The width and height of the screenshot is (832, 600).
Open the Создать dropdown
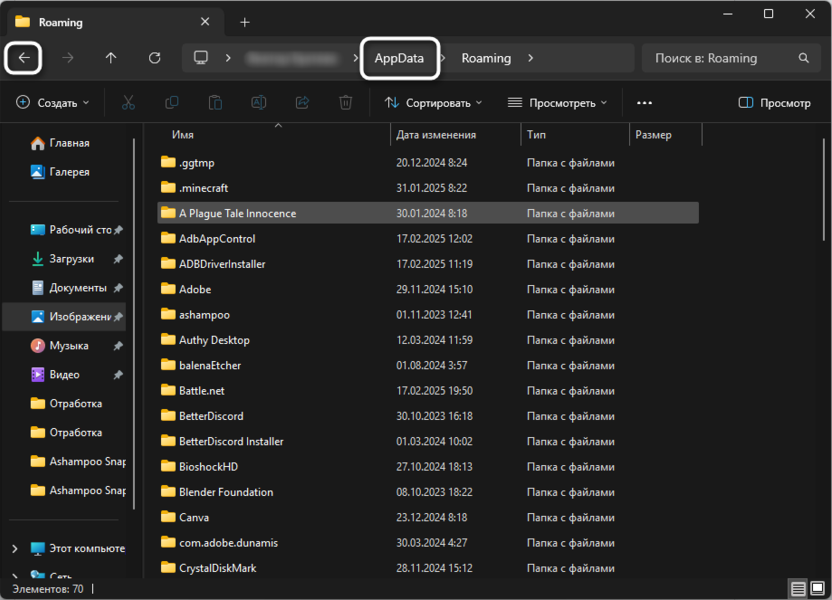point(53,103)
